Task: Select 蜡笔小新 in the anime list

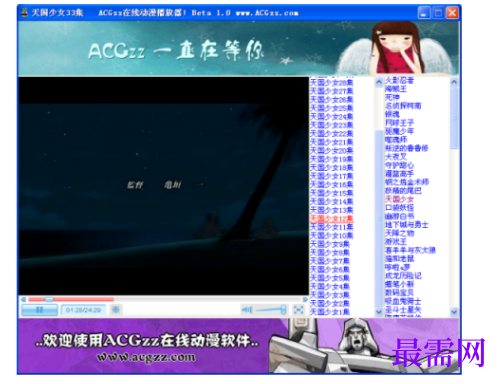Action: [400, 284]
